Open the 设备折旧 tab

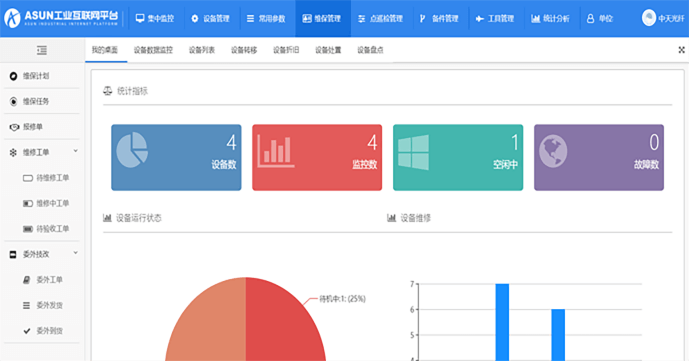coord(286,50)
